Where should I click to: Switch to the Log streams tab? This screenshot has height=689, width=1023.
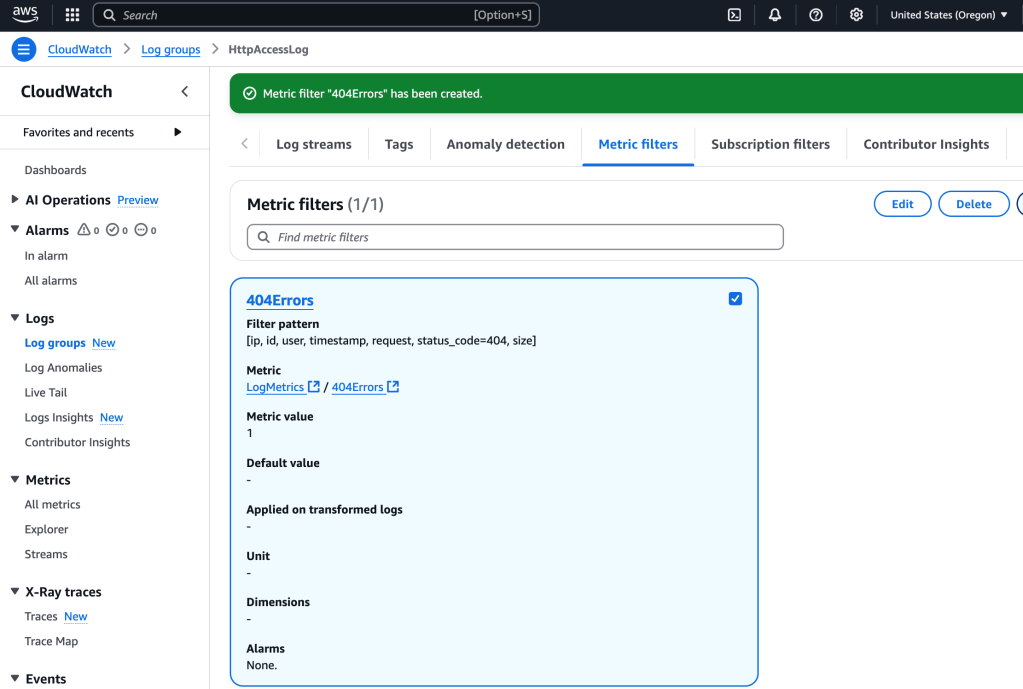click(x=313, y=144)
